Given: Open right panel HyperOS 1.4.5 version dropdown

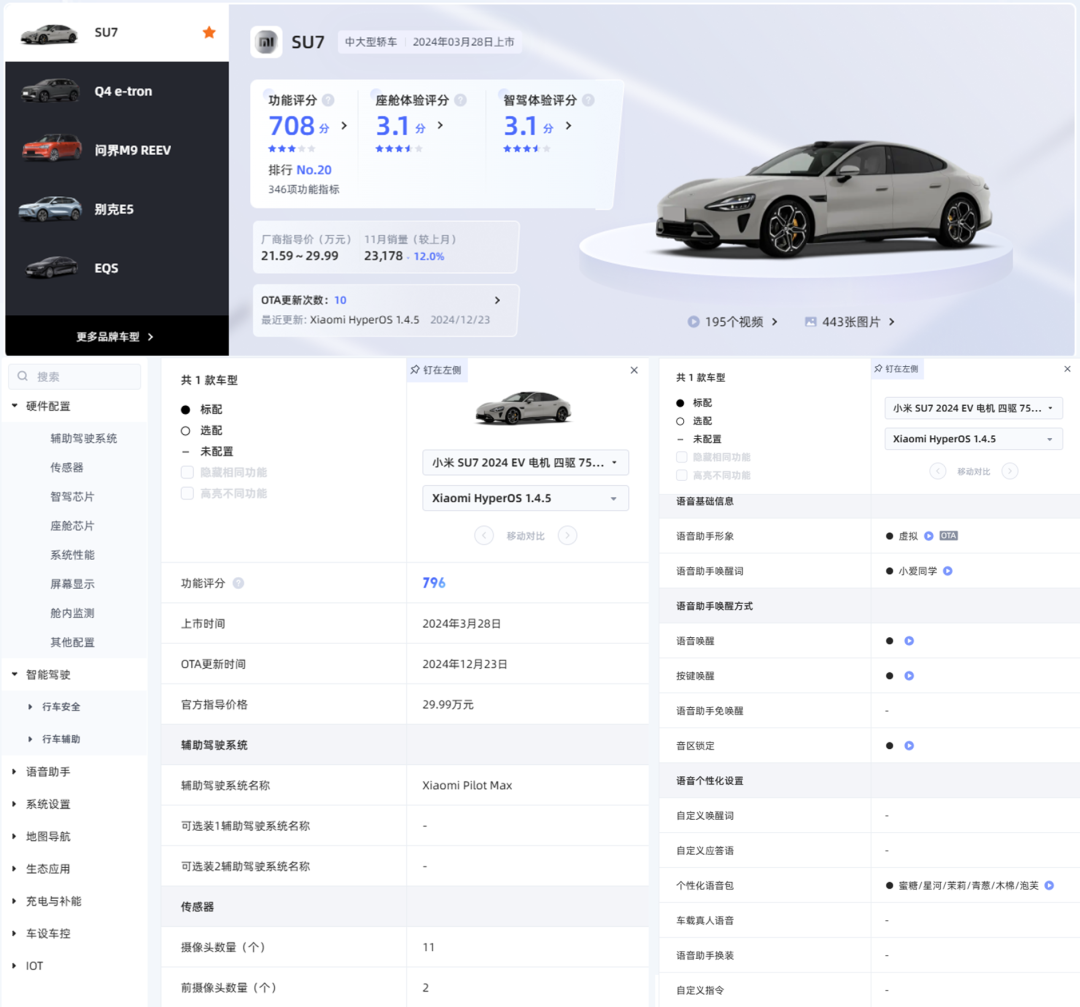Looking at the screenshot, I should tap(973, 439).
